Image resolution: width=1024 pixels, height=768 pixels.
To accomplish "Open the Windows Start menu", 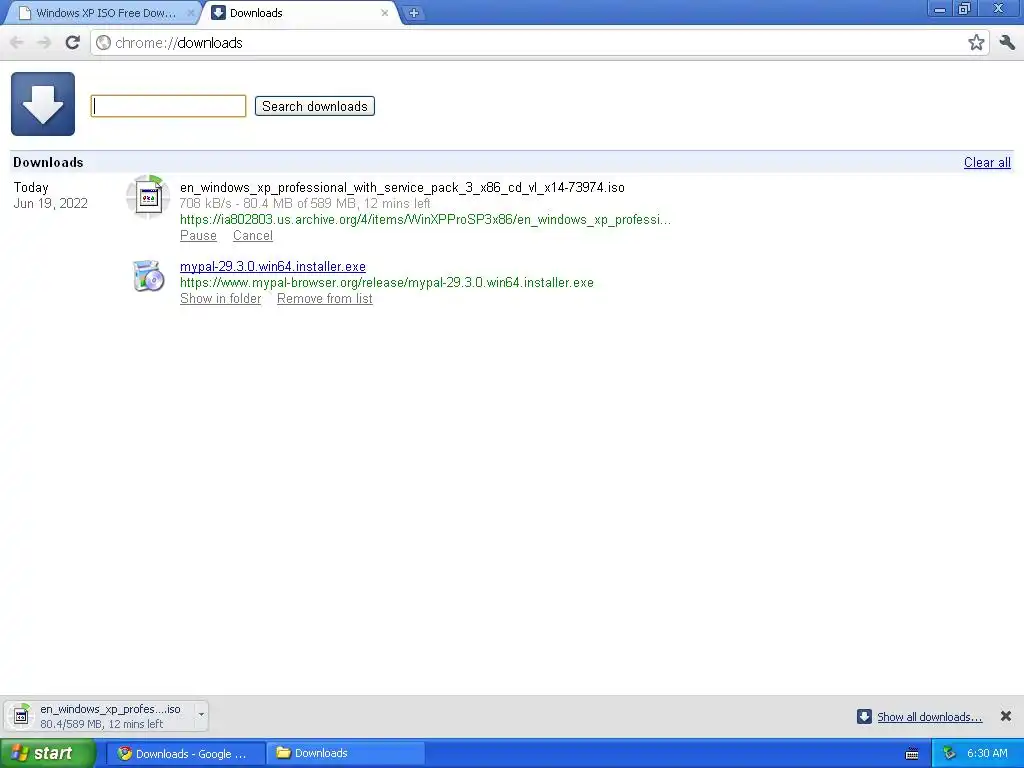I will [47, 753].
